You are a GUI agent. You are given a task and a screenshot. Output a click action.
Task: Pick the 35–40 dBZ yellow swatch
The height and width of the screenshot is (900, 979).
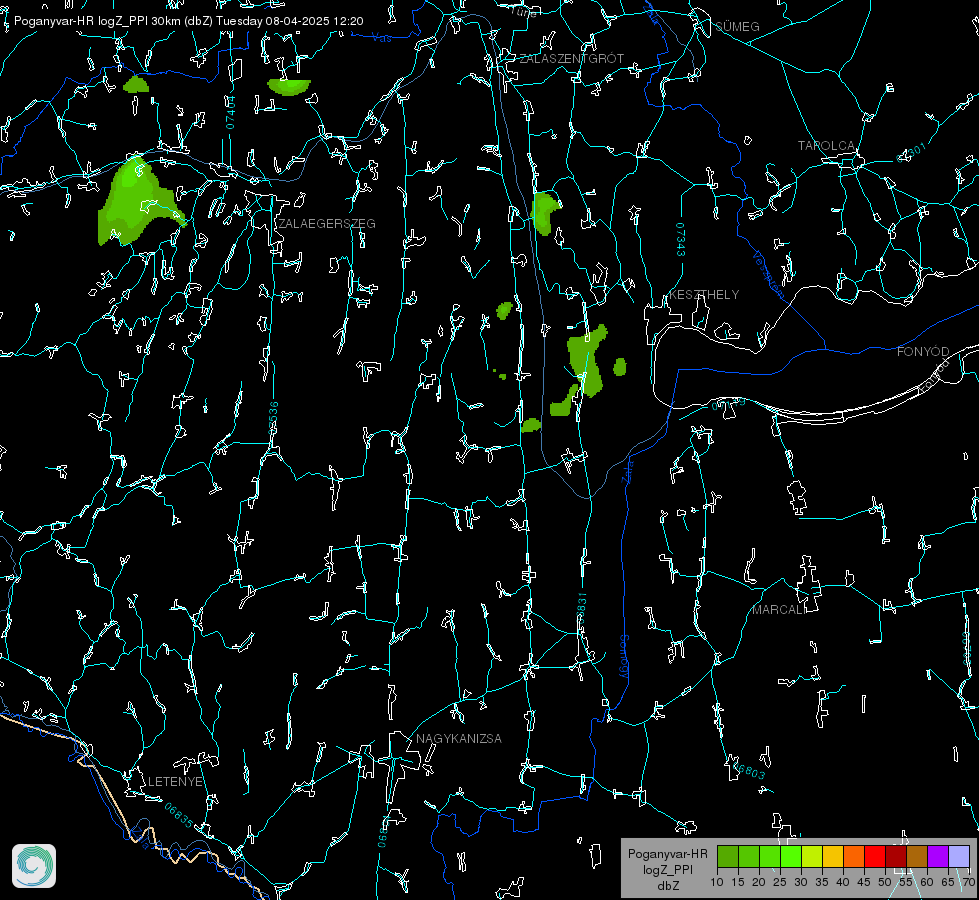[x=833, y=856]
